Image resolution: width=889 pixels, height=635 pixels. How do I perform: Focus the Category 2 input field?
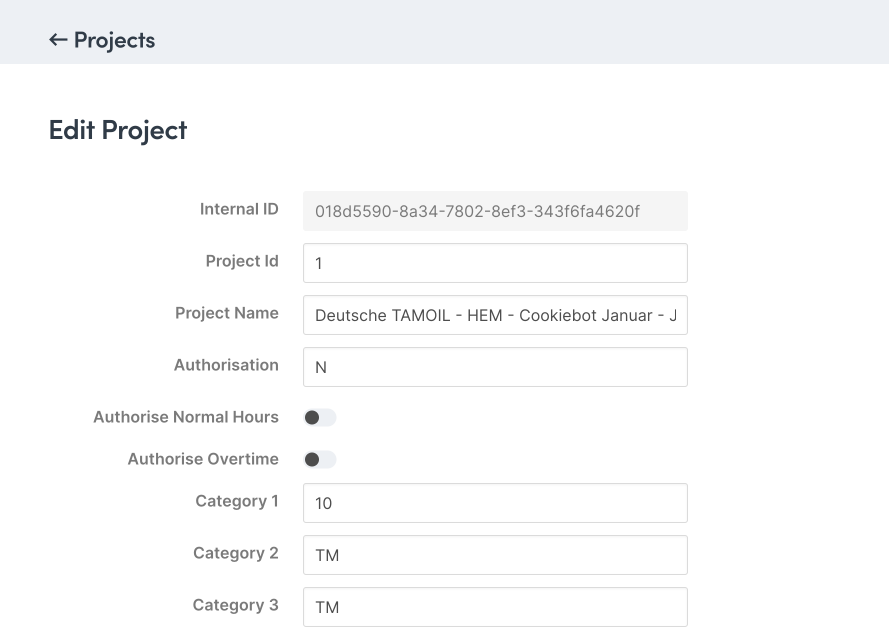point(495,555)
